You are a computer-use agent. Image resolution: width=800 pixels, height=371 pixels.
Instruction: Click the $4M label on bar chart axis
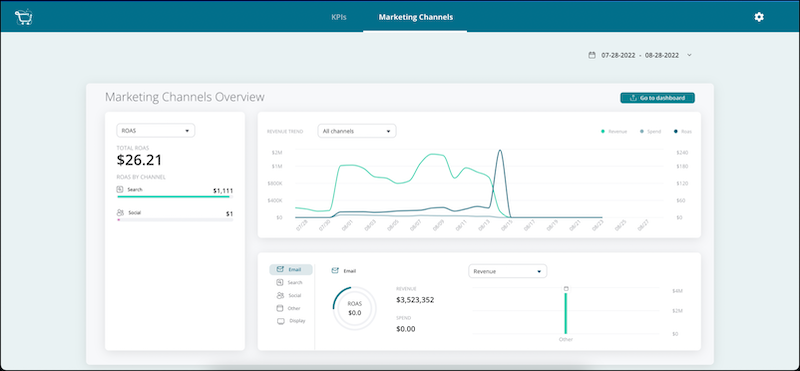(678, 290)
